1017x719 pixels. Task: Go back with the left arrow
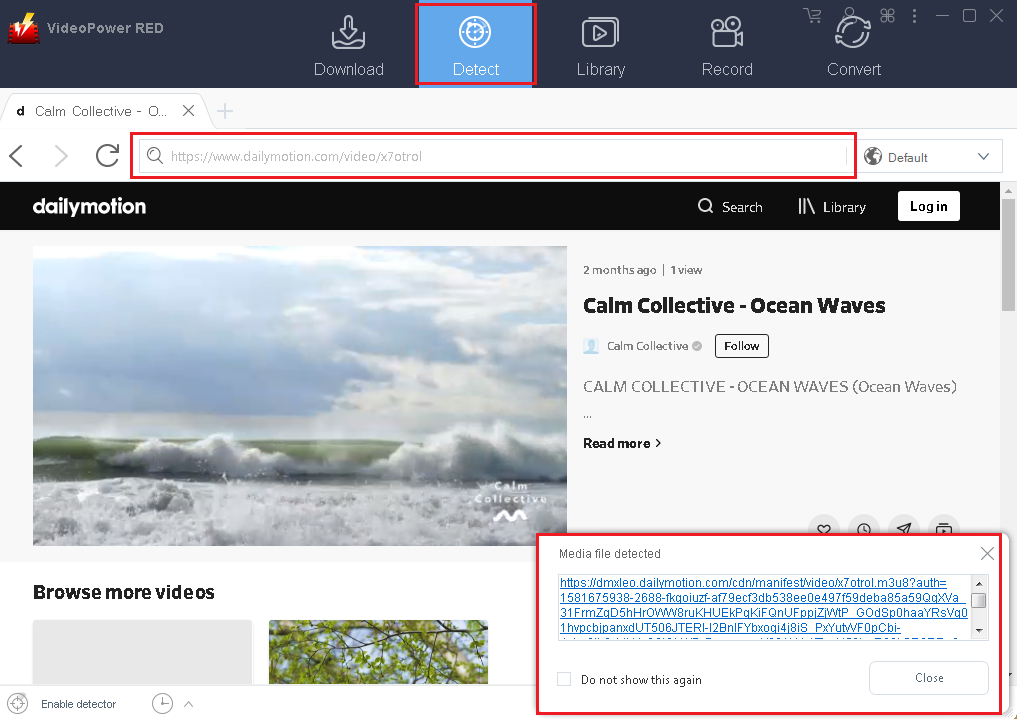click(x=17, y=156)
